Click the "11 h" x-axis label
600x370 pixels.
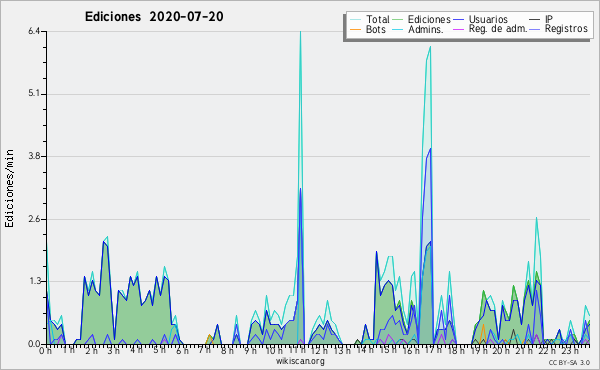pos(296,350)
